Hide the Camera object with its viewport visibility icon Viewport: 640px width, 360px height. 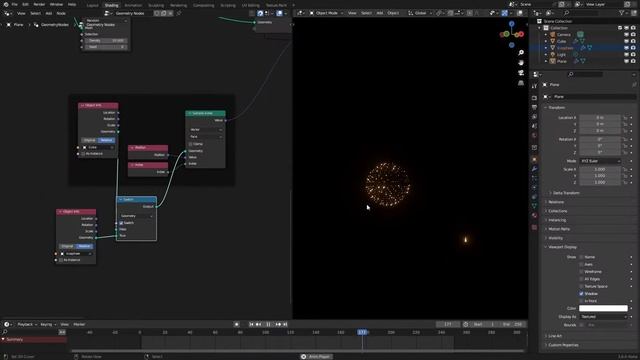point(627,35)
